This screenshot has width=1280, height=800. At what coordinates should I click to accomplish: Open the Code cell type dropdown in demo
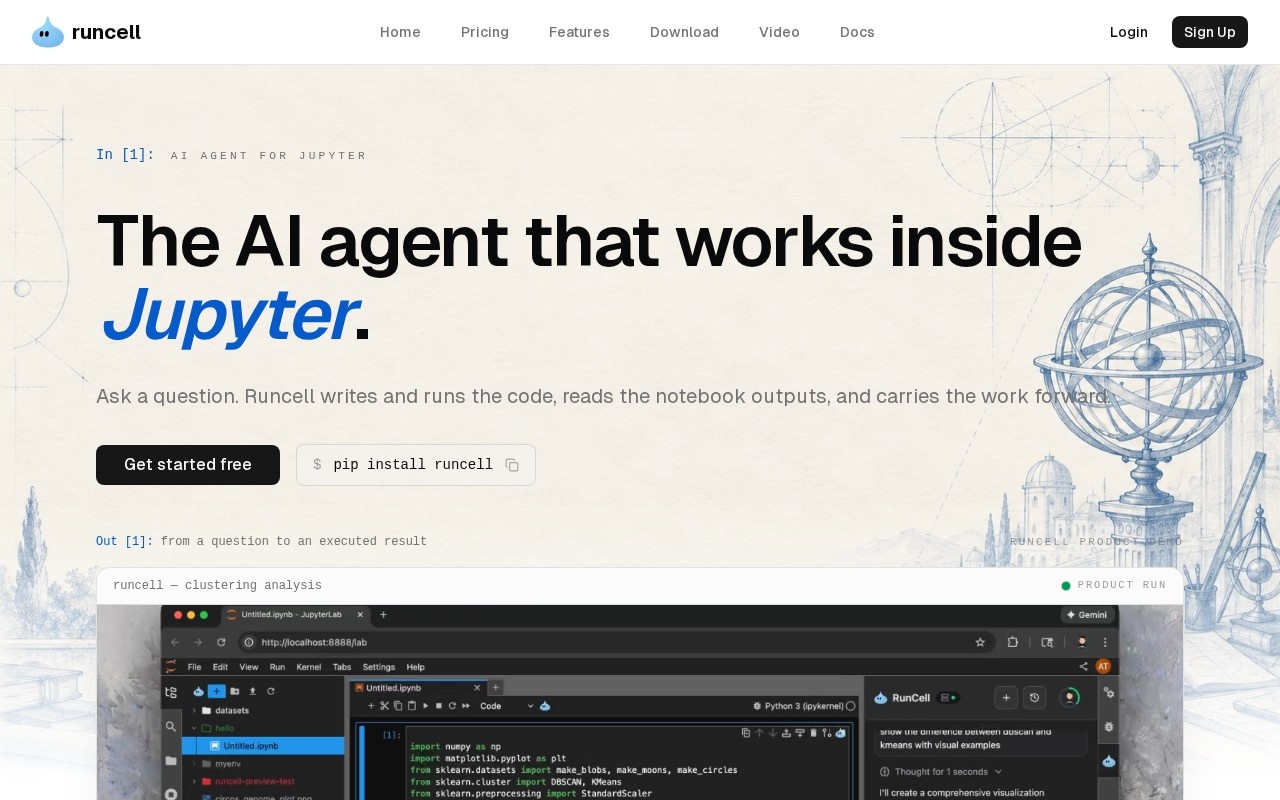pyautogui.click(x=507, y=706)
